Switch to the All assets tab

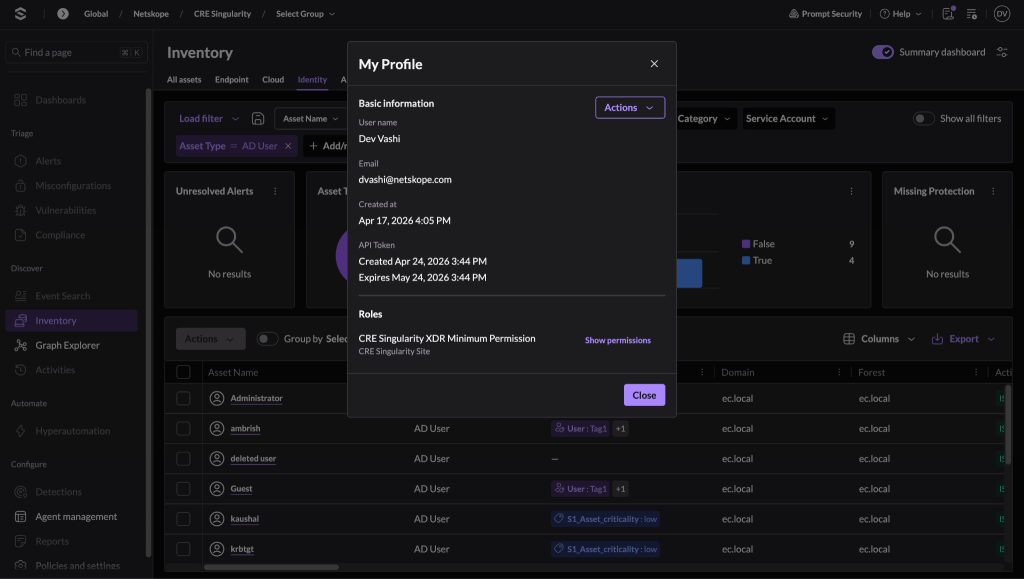(184, 80)
